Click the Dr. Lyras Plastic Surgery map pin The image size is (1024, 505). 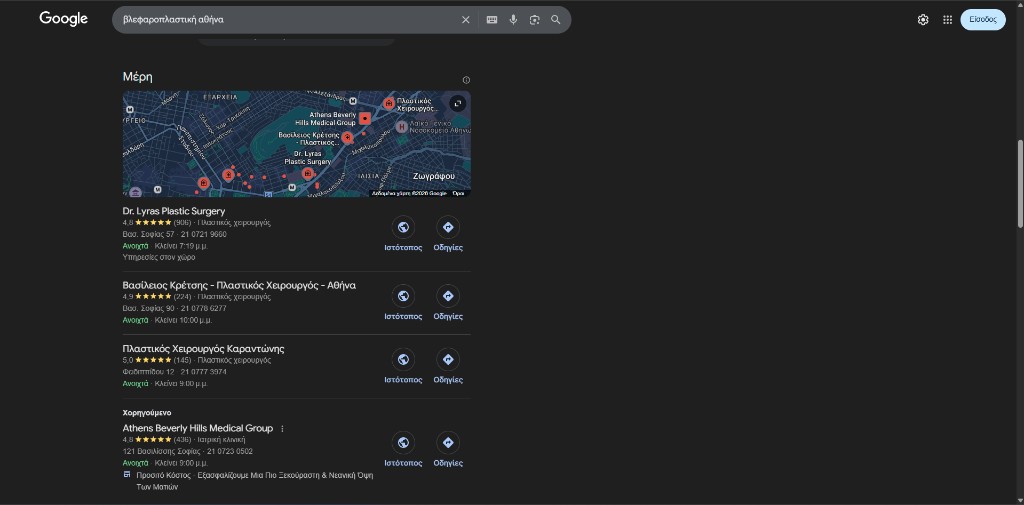coord(308,174)
